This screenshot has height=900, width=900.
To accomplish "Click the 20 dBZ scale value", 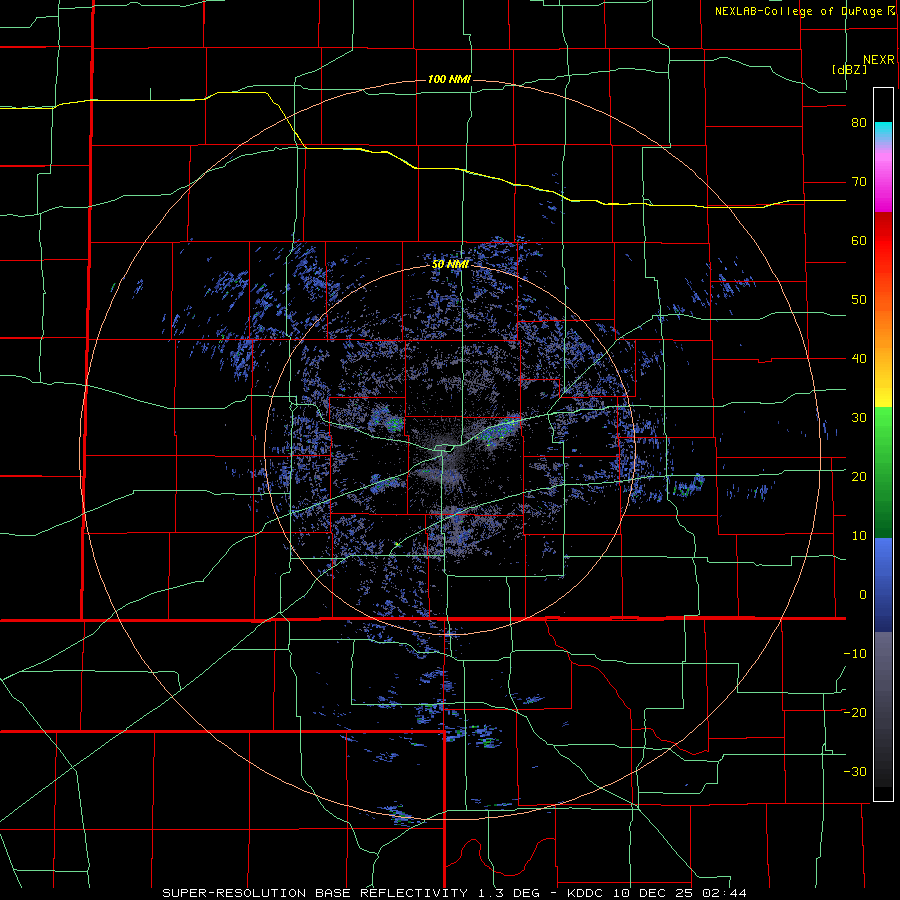I will 859,476.
